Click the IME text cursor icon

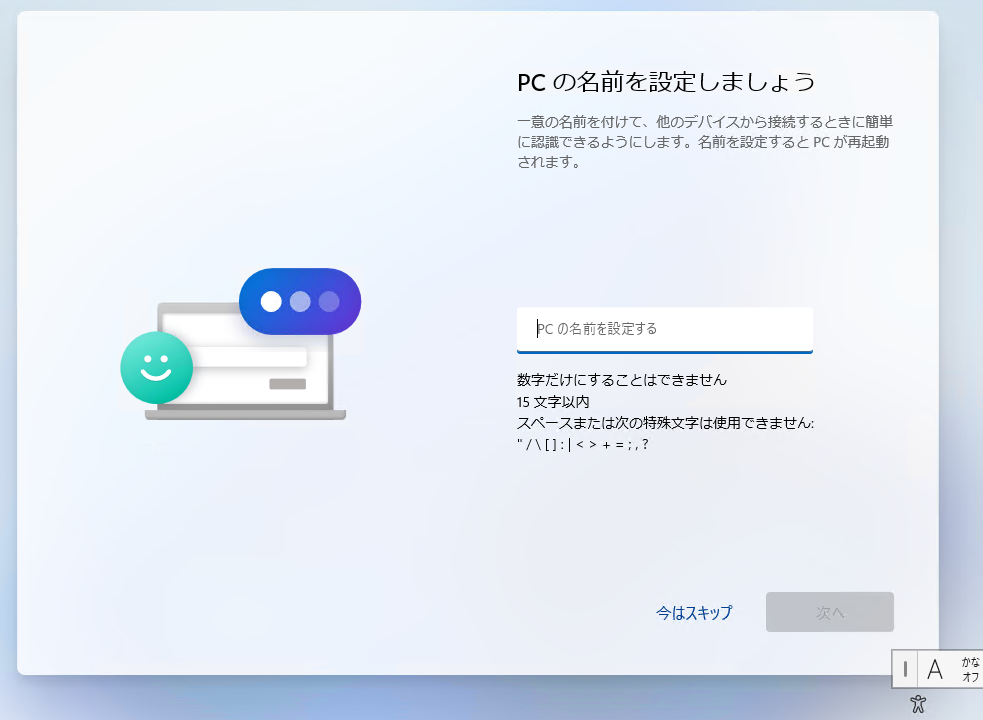pyautogui.click(x=905, y=670)
